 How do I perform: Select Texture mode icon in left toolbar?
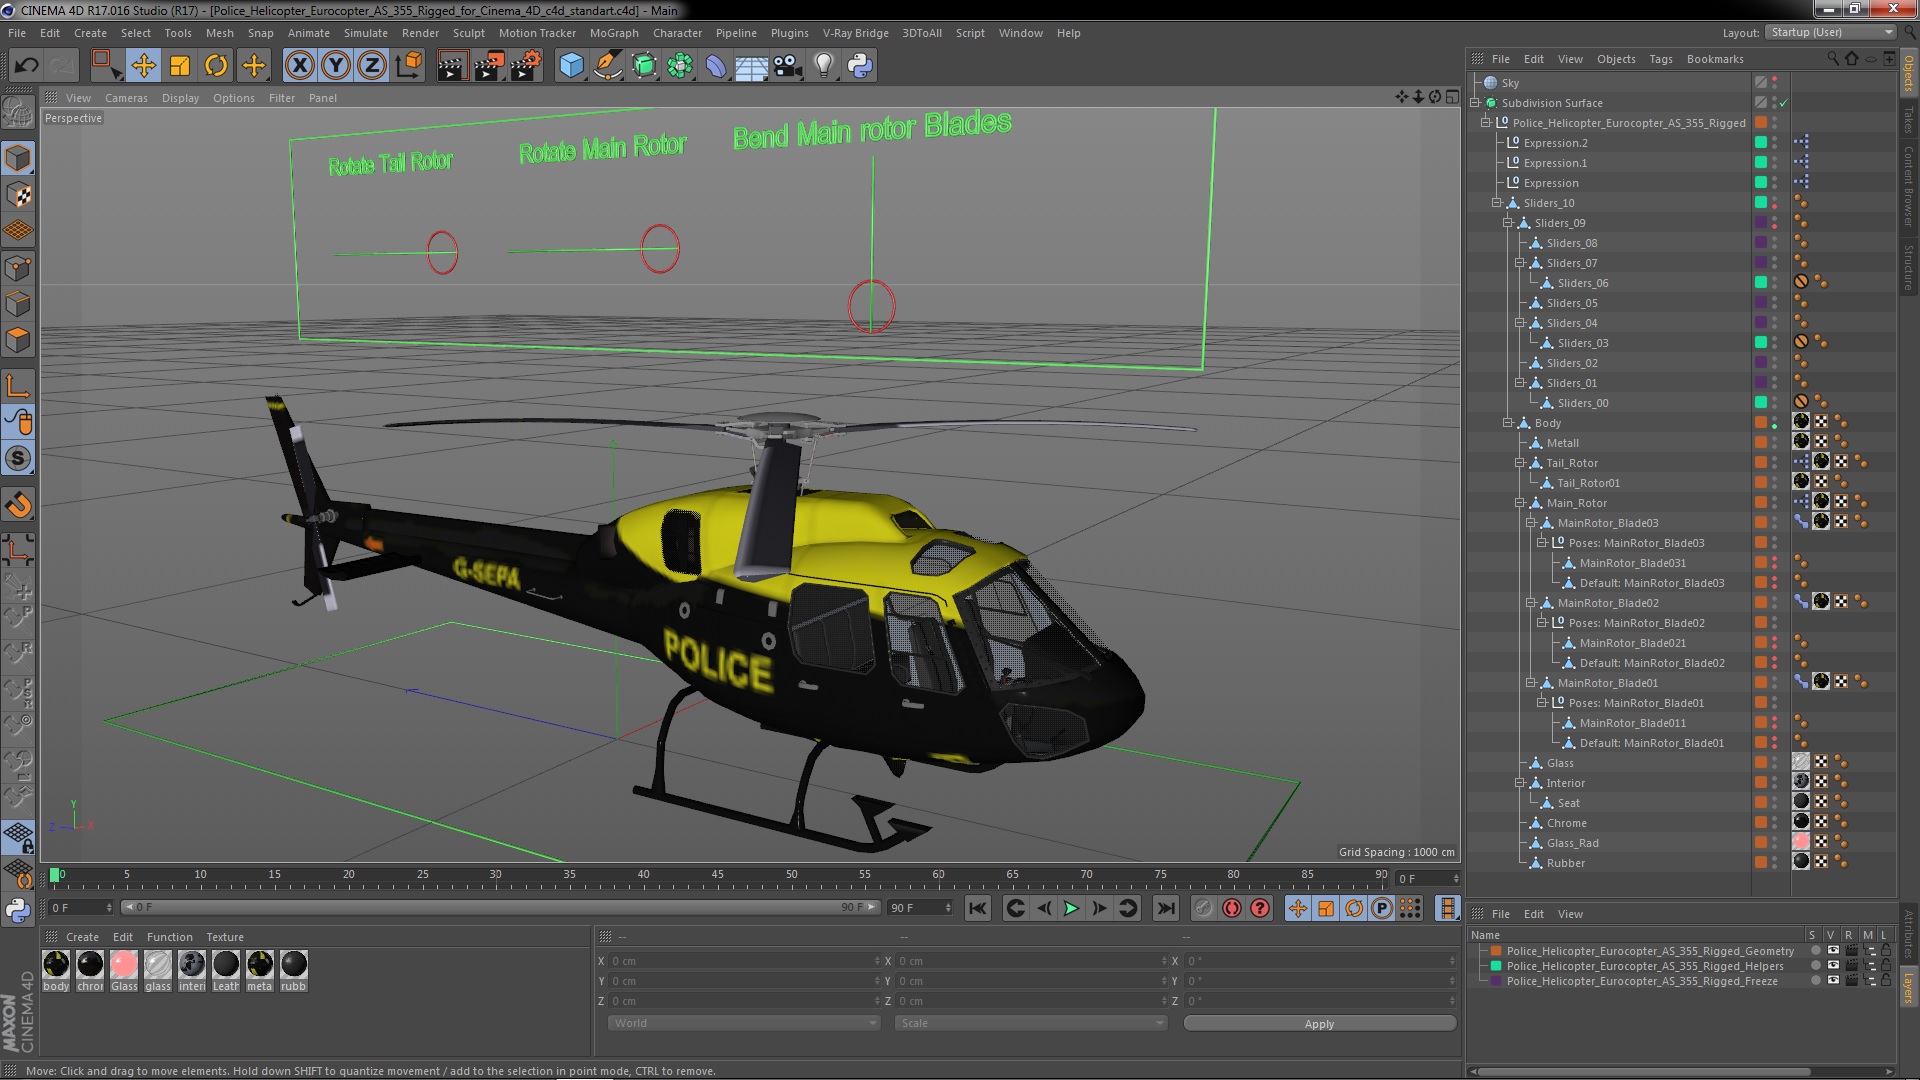pos(18,194)
